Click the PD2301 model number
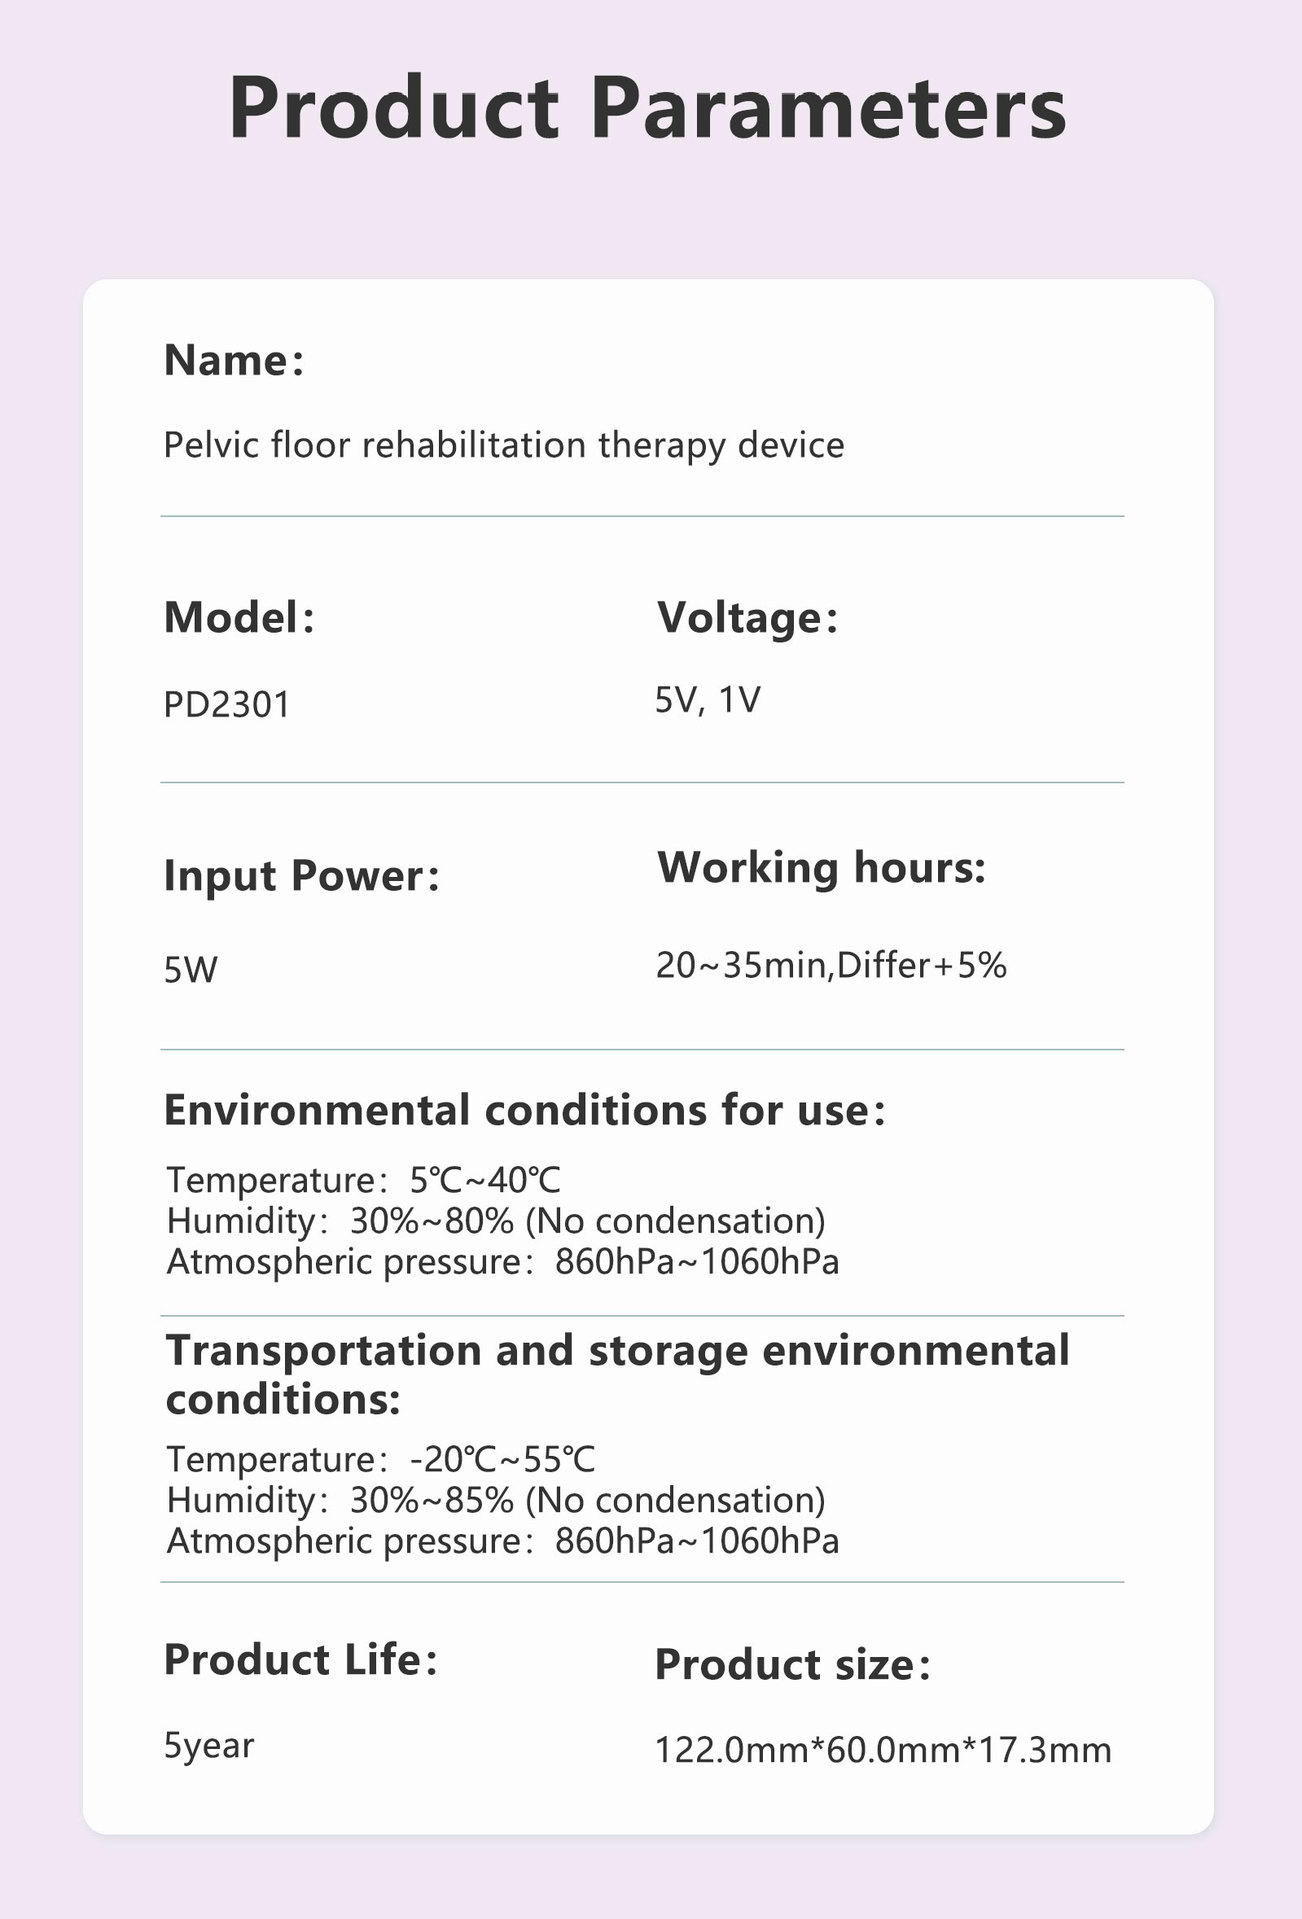This screenshot has height=1919, width=1302. click(x=227, y=705)
